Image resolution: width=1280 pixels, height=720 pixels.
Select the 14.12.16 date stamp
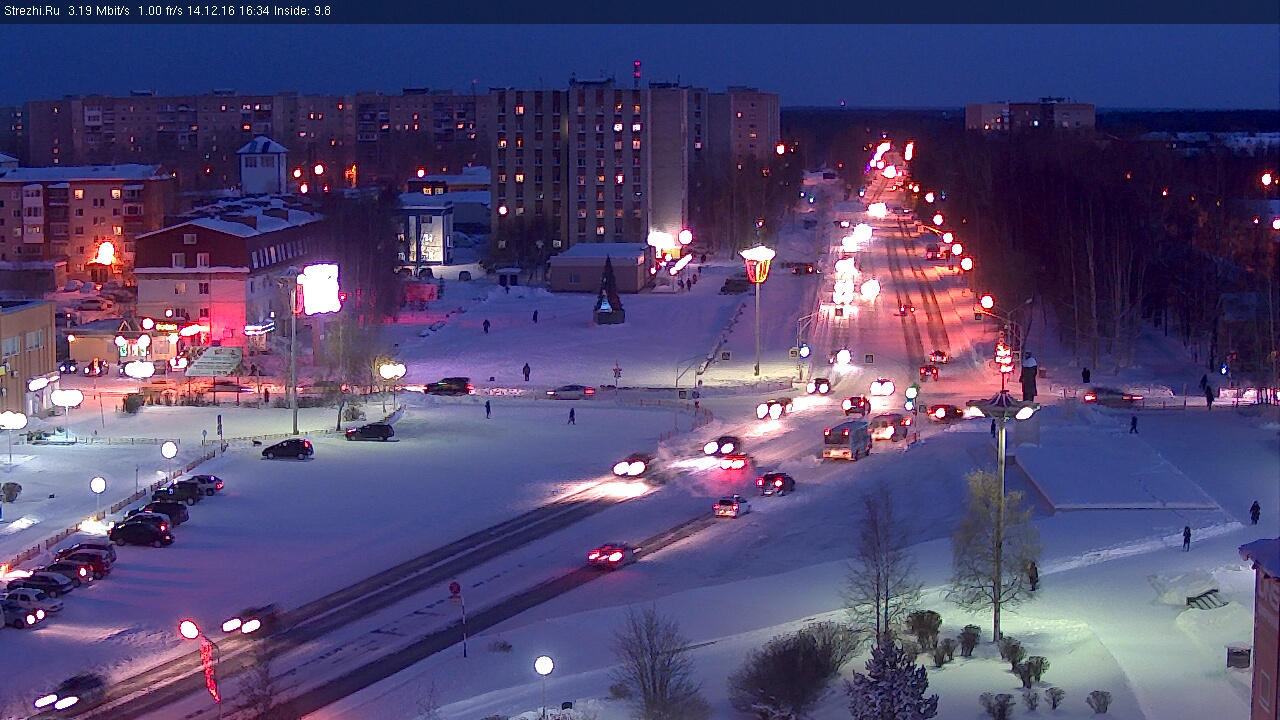coord(212,11)
